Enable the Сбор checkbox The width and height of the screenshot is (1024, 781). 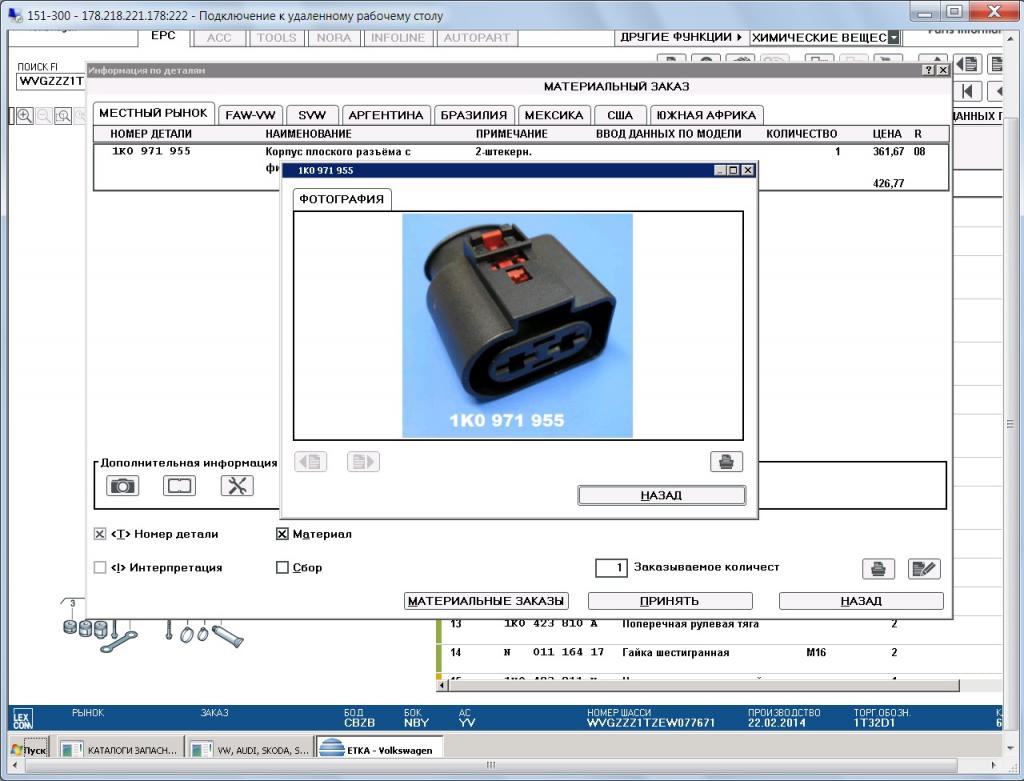[x=282, y=567]
